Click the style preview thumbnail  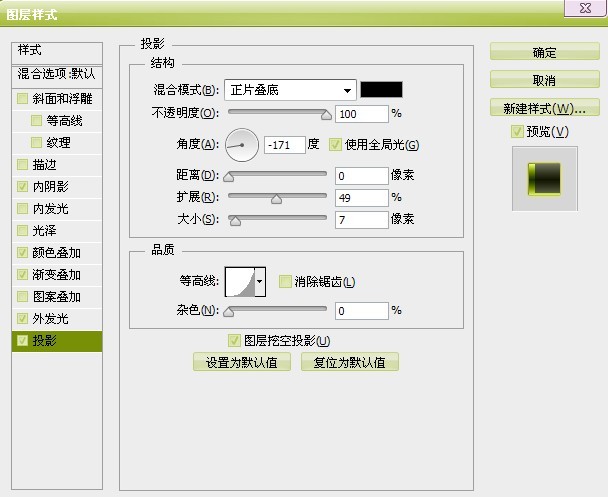(544, 179)
